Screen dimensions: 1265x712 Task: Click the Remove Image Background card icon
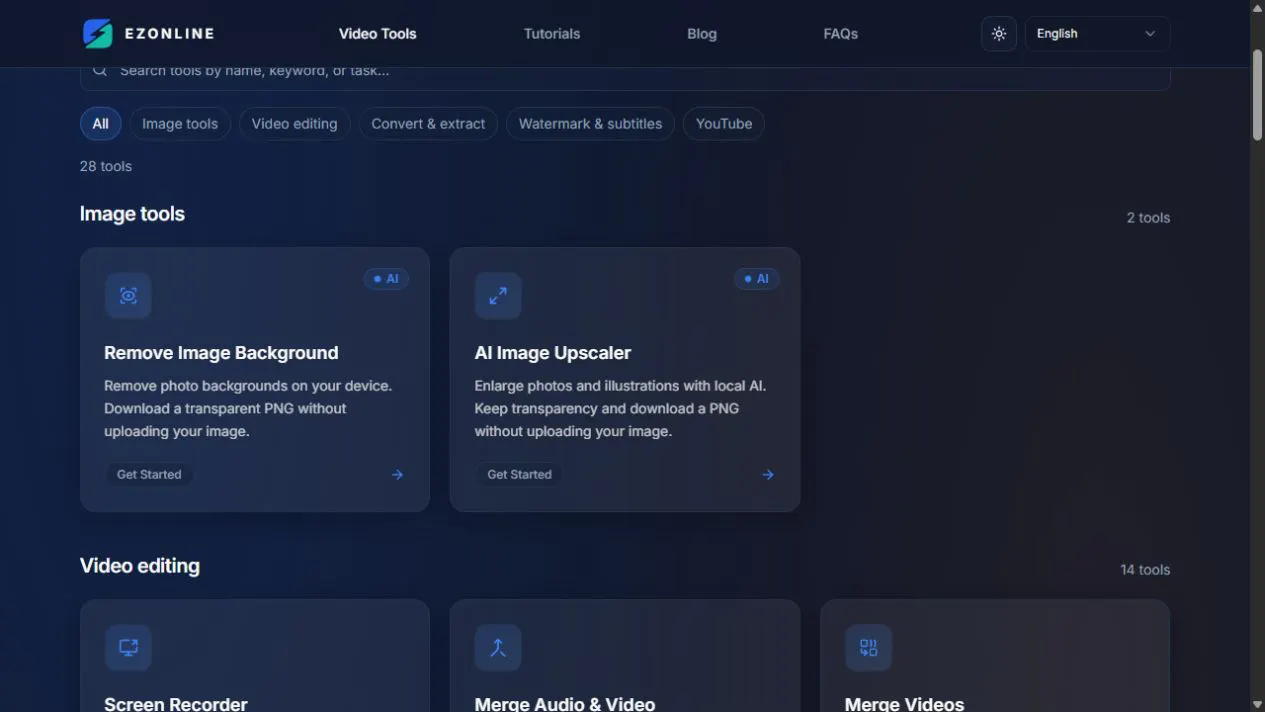pos(128,296)
